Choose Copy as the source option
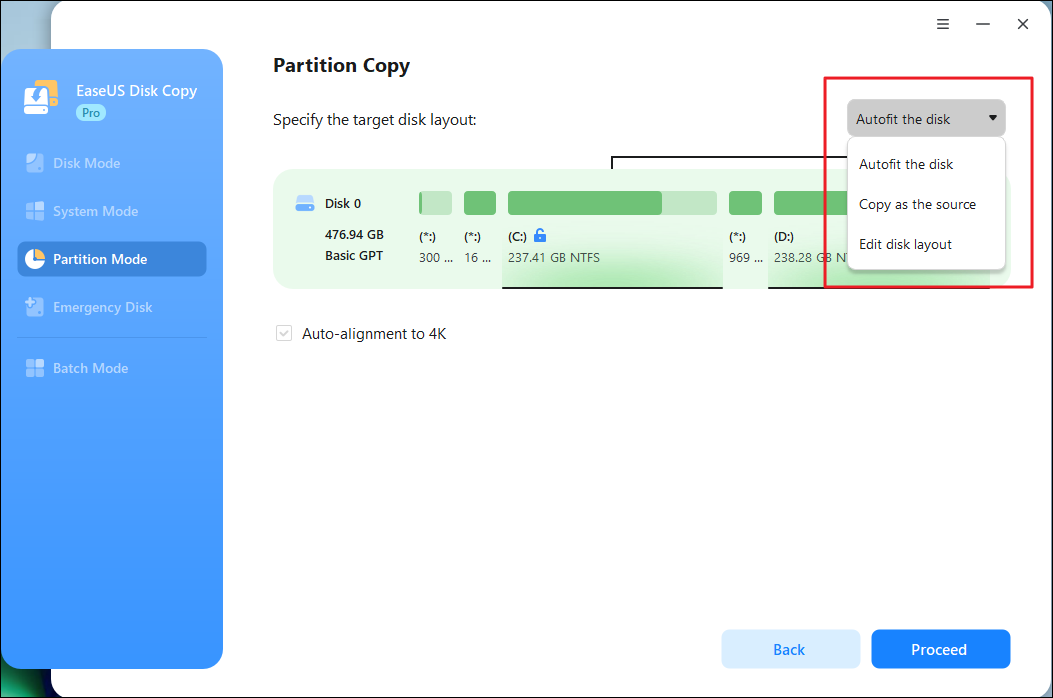Image resolution: width=1053 pixels, height=698 pixels. 917,204
